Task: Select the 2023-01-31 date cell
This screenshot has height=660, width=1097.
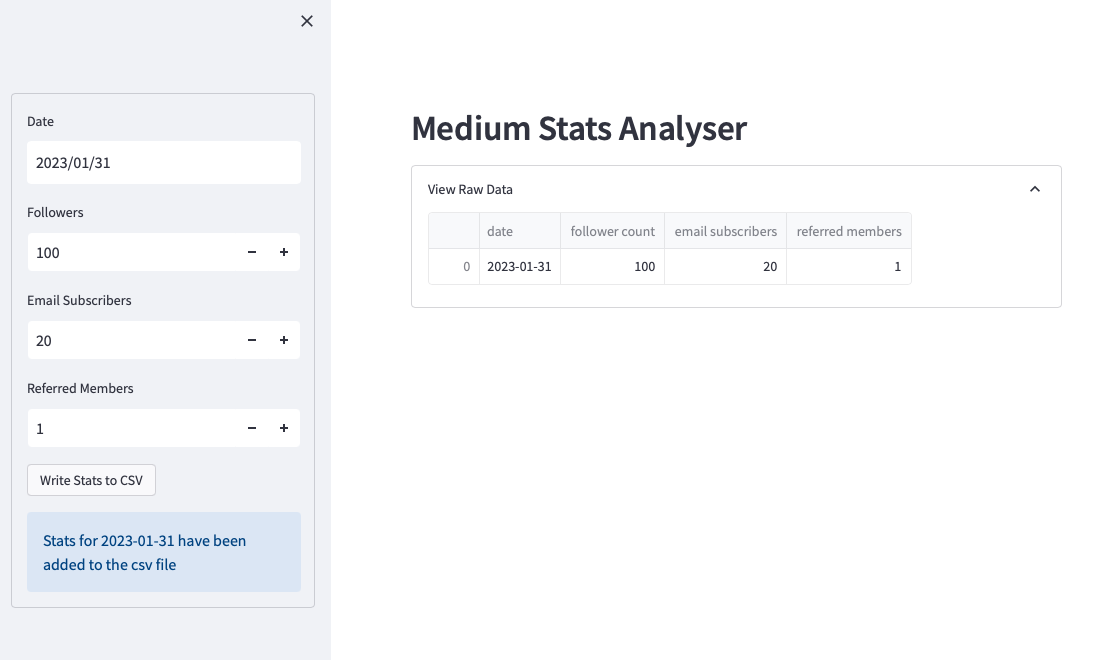Action: pos(519,267)
